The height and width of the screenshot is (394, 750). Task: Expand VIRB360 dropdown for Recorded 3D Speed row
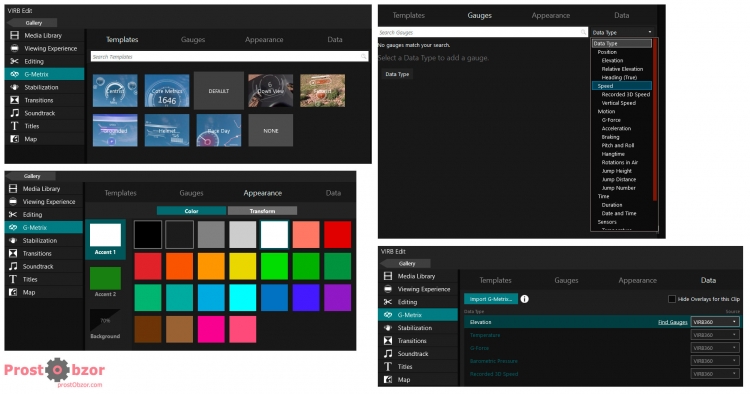[715, 373]
